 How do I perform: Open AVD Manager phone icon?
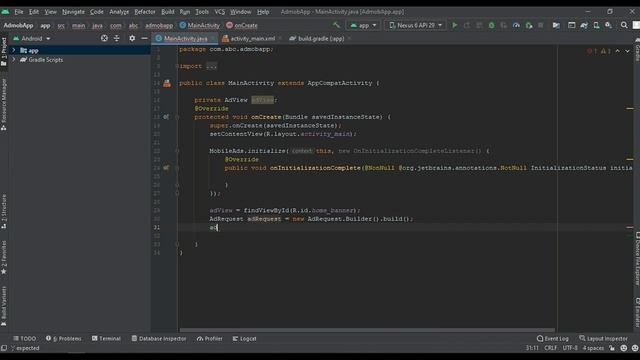tap(596, 25)
